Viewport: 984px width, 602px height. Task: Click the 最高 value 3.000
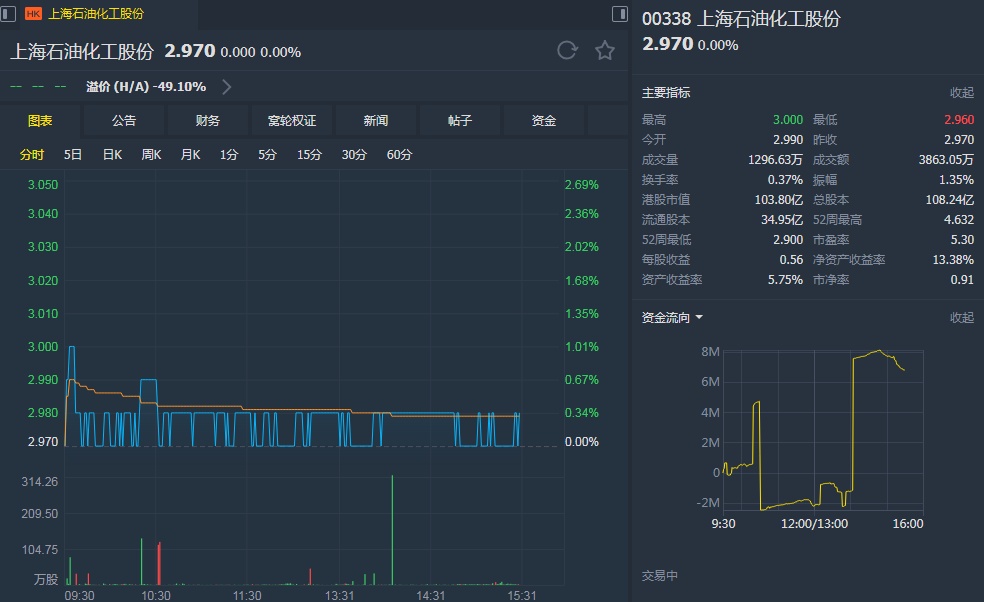pos(788,120)
